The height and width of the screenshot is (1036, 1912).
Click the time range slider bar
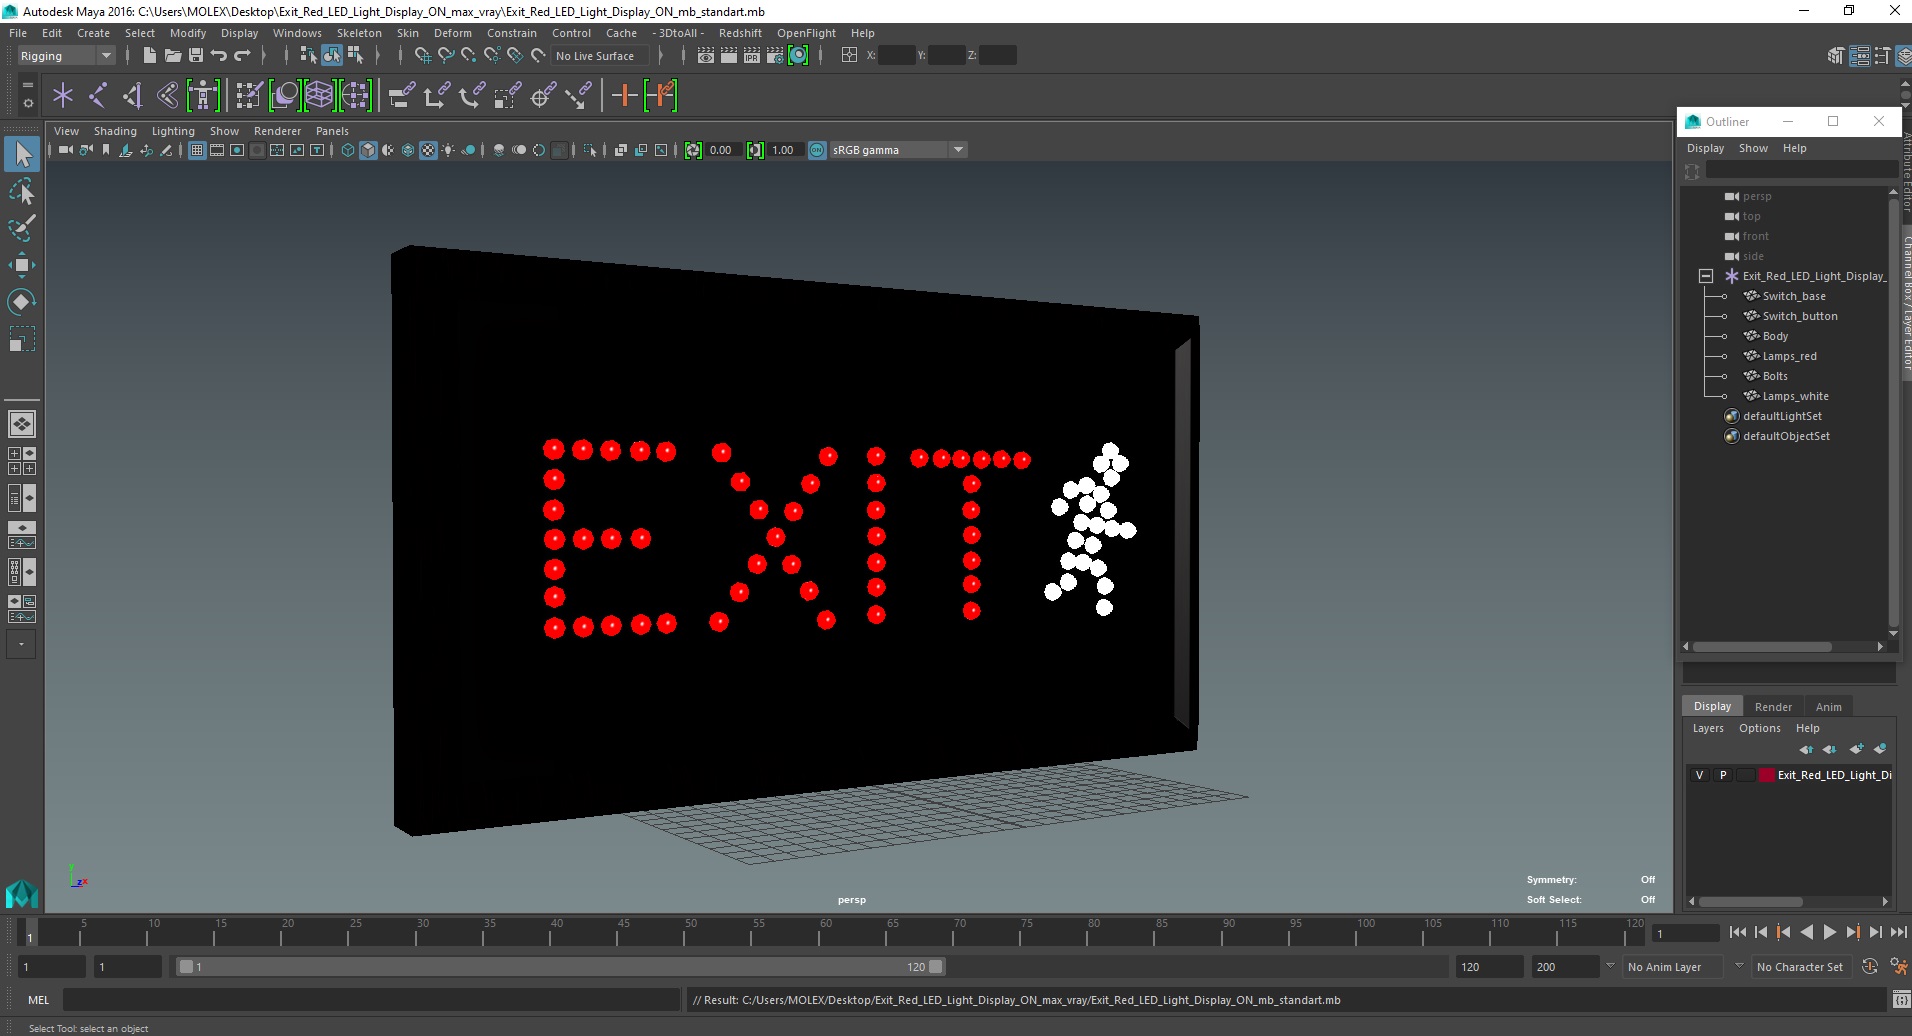(x=560, y=967)
